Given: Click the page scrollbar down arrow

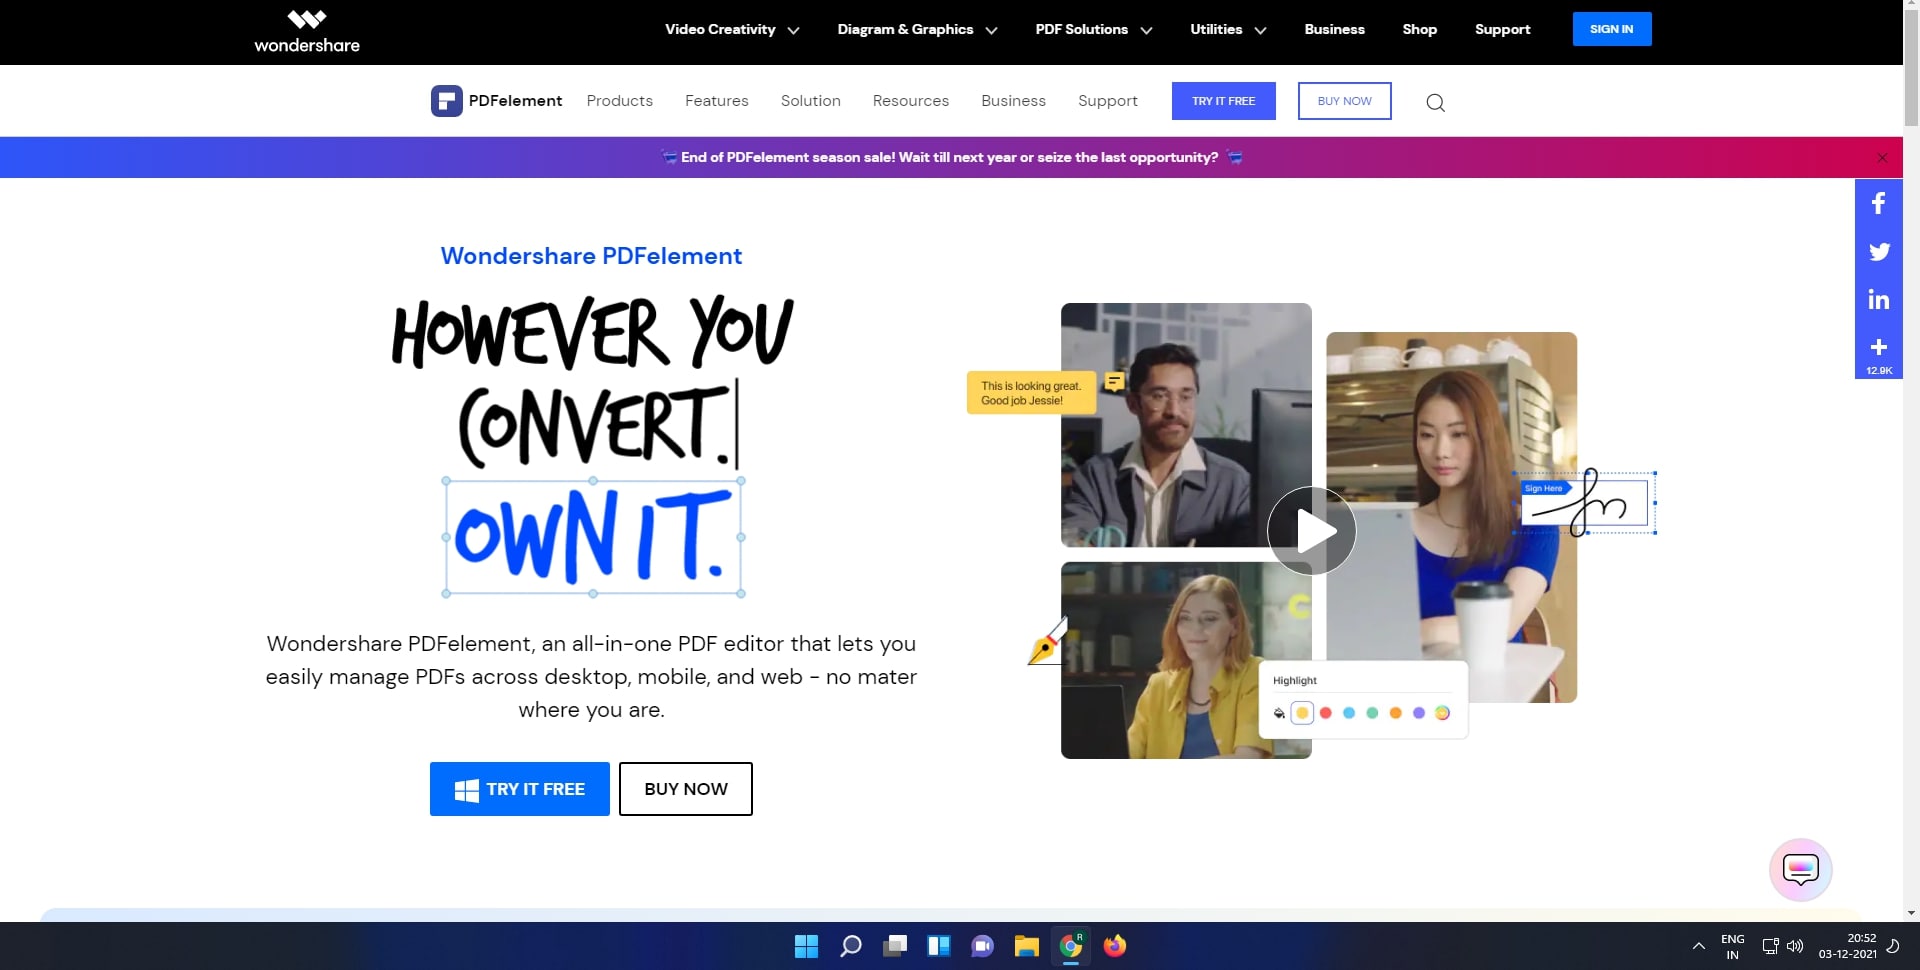Looking at the screenshot, I should (1911, 913).
